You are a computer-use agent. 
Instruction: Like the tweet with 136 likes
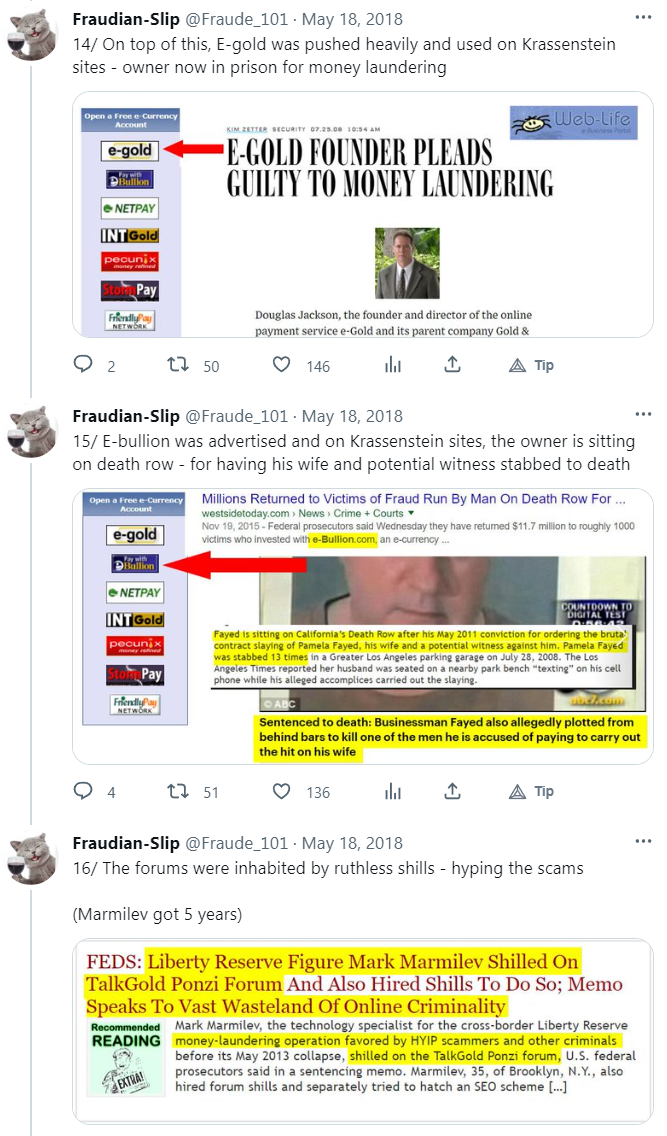[283, 791]
